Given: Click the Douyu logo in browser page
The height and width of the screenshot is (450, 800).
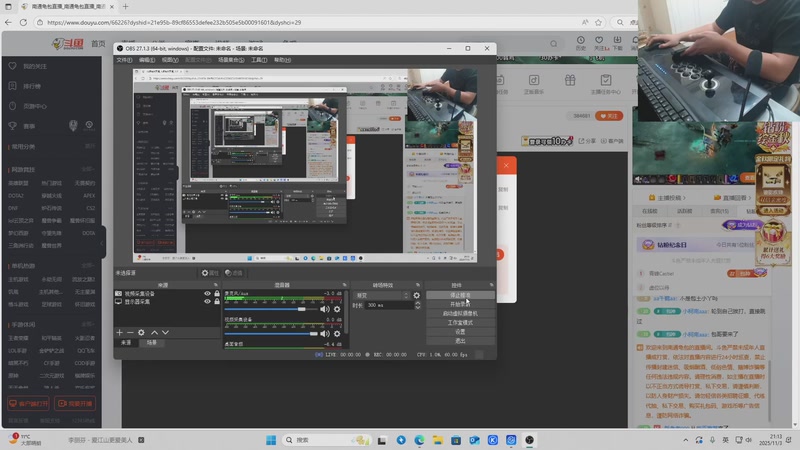Looking at the screenshot, I should coord(67,44).
